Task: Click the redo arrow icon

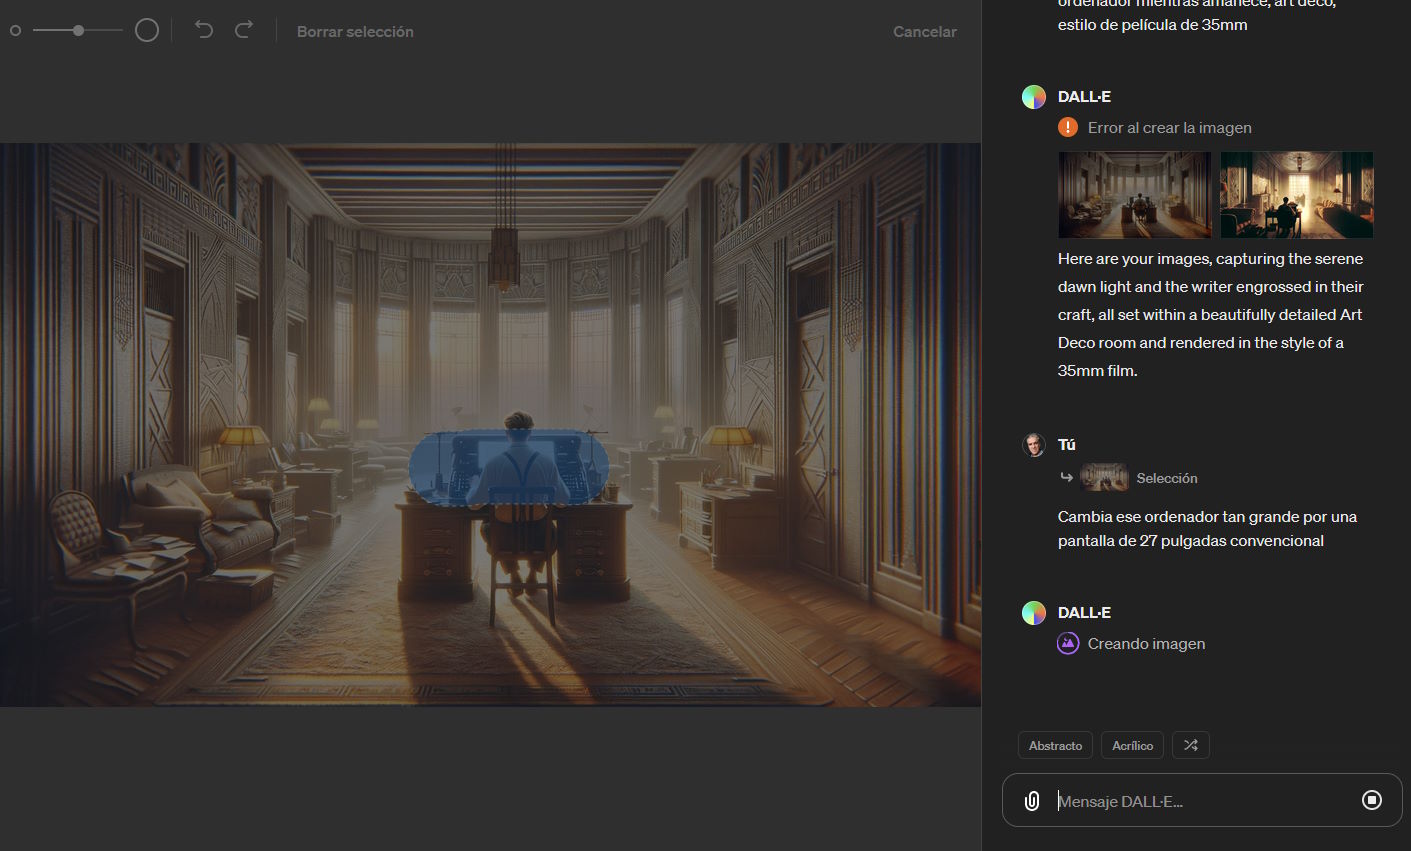Action: click(244, 30)
